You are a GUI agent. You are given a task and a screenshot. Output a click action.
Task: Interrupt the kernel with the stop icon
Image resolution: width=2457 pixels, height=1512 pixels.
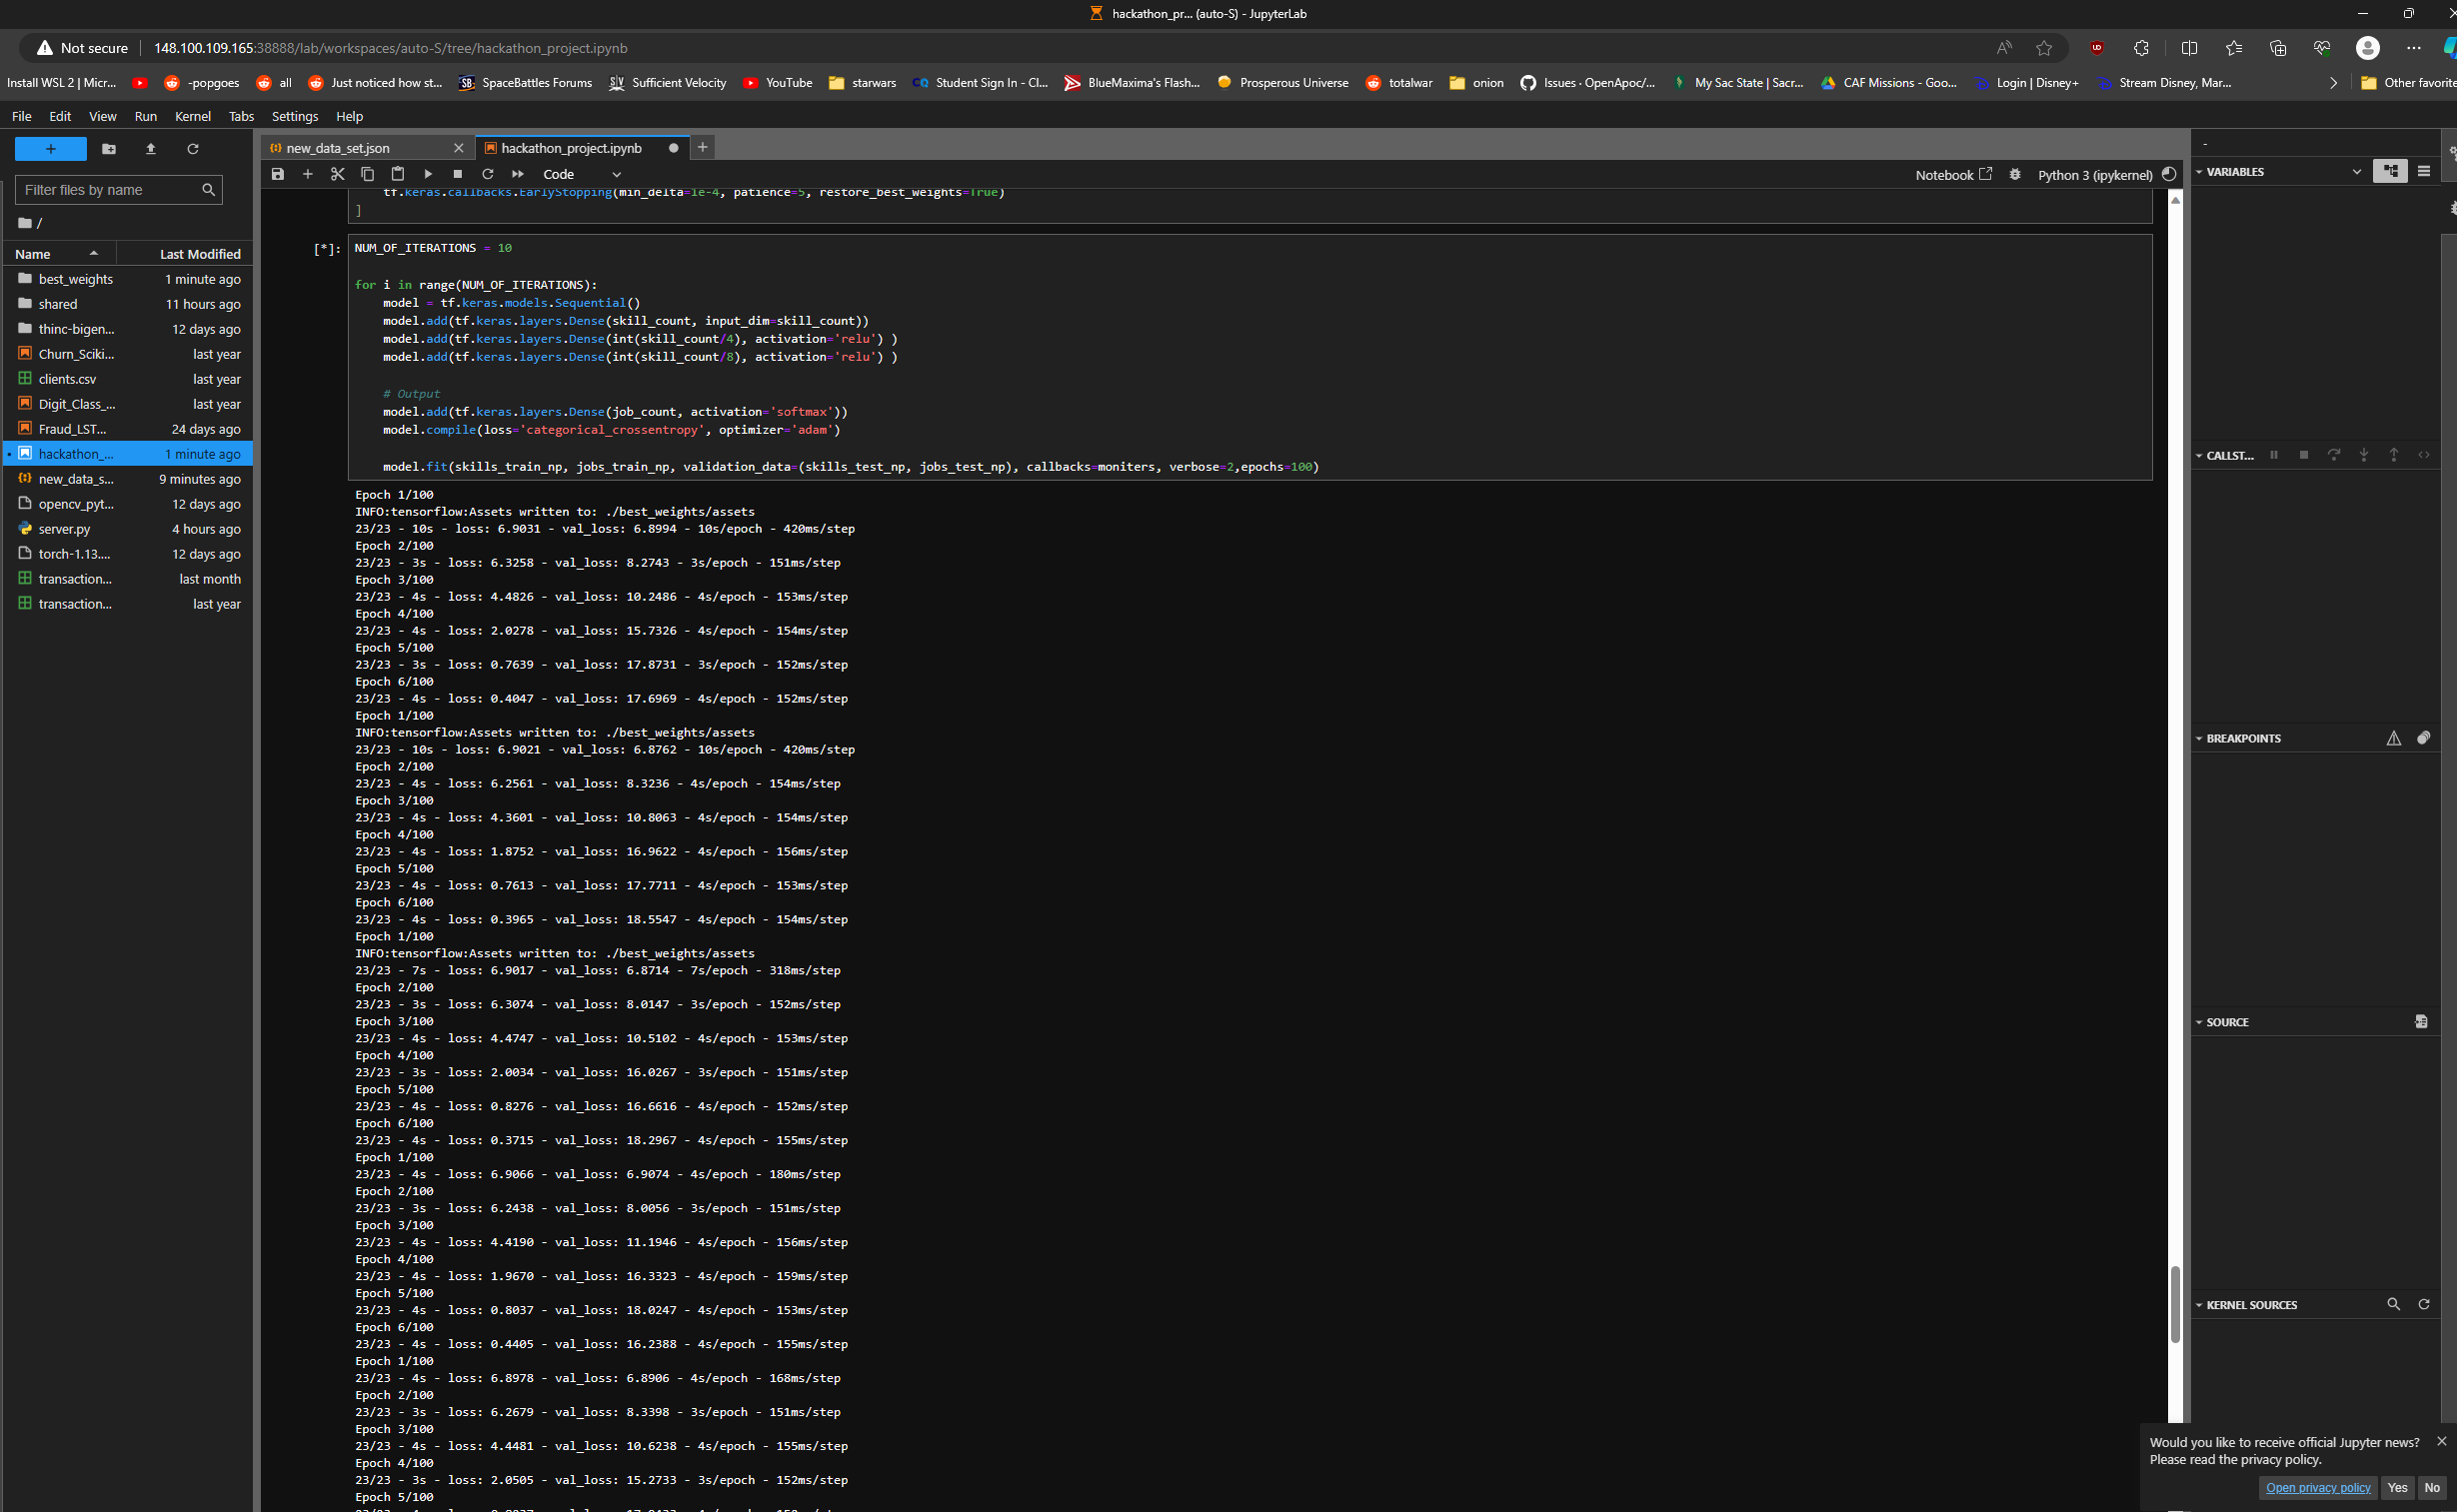(x=458, y=174)
